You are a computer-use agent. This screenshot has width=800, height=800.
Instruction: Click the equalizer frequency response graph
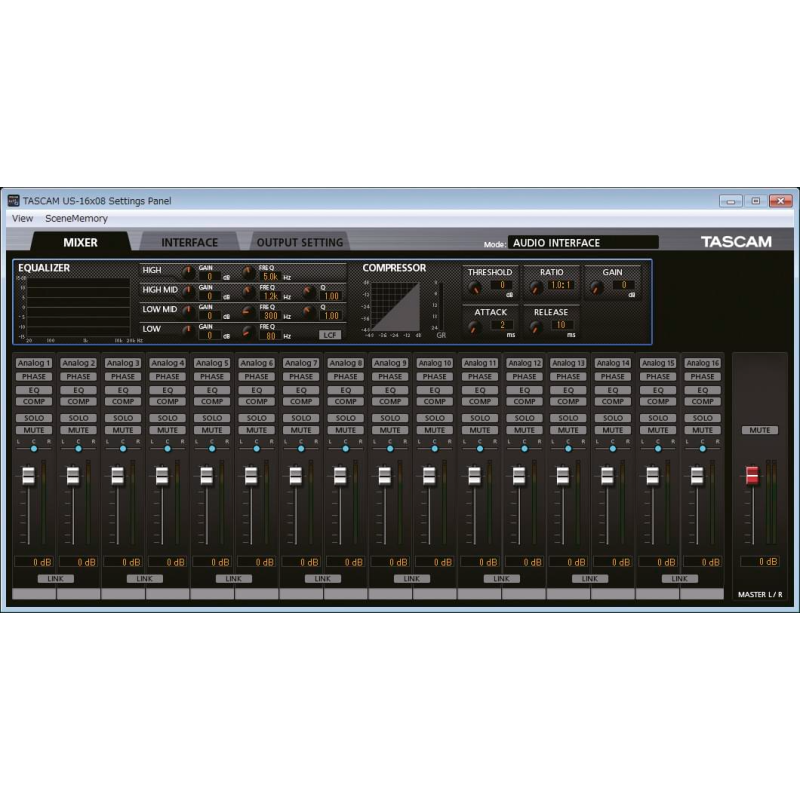[x=79, y=307]
